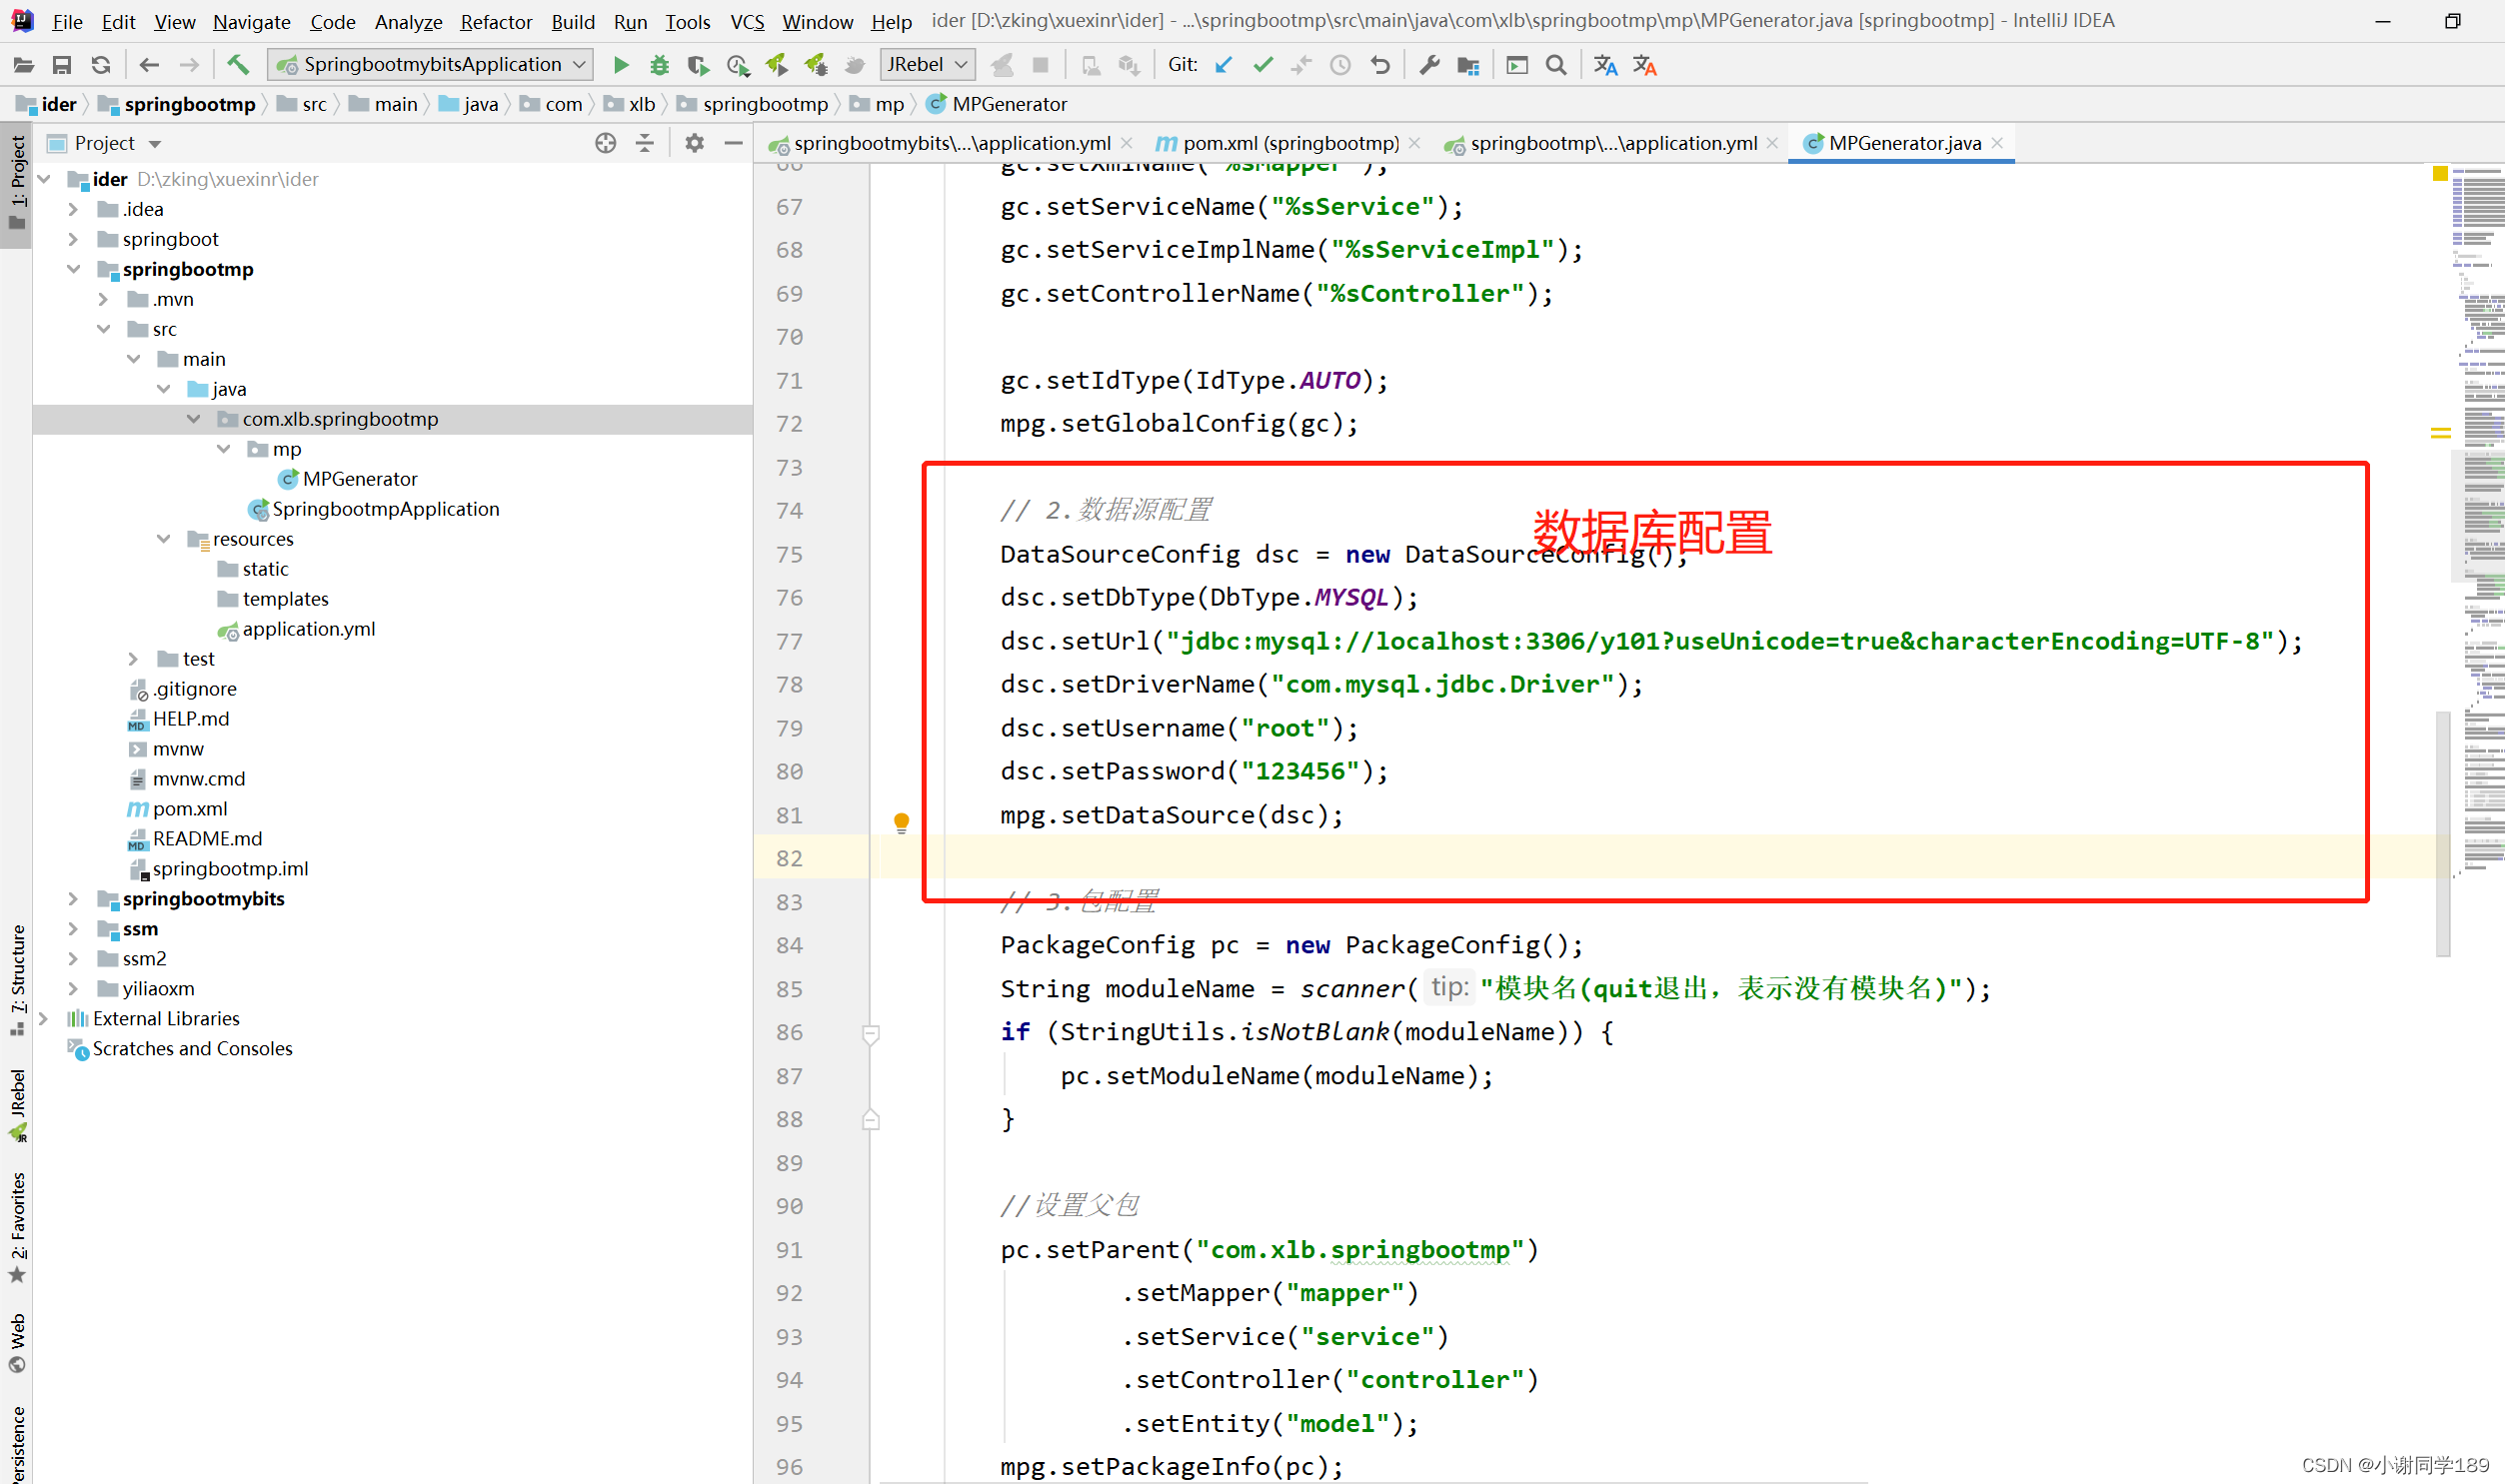This screenshot has width=2505, height=1484.
Task: Start the Debug bug icon
Action: pyautogui.click(x=659, y=65)
